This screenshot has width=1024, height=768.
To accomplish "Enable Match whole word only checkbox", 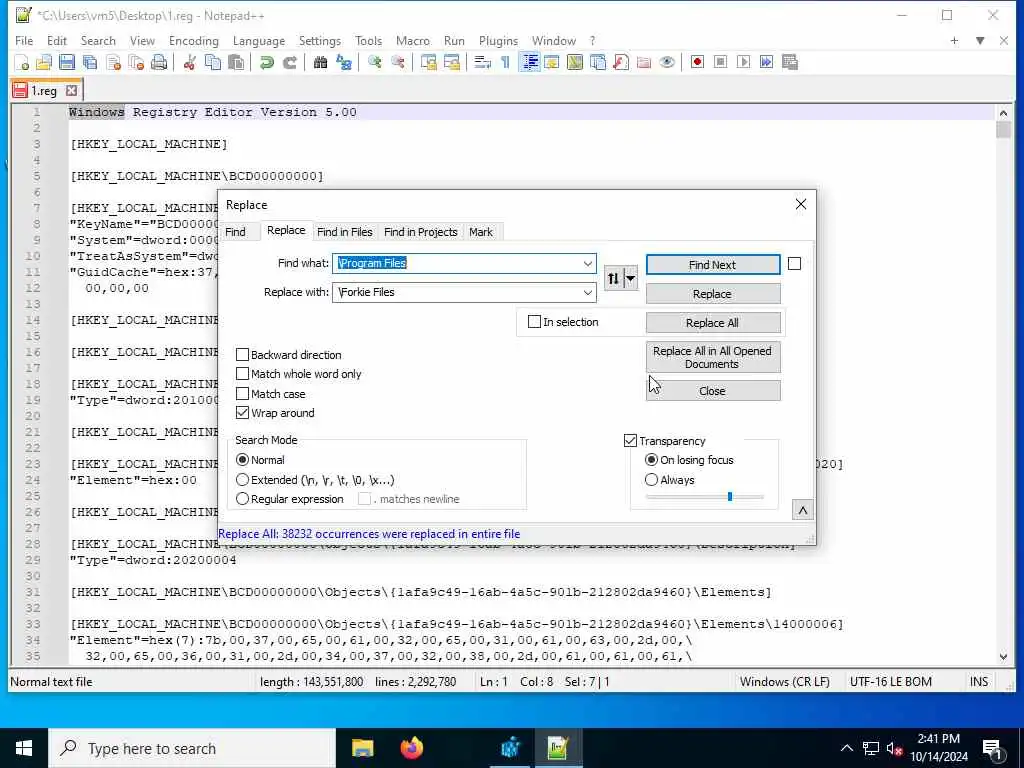I will click(242, 374).
